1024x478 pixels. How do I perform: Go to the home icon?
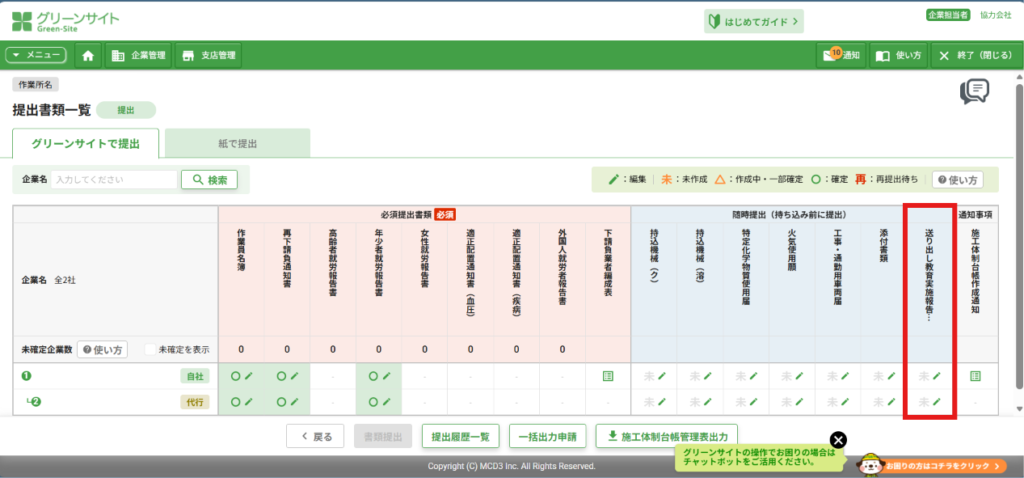tap(88, 56)
